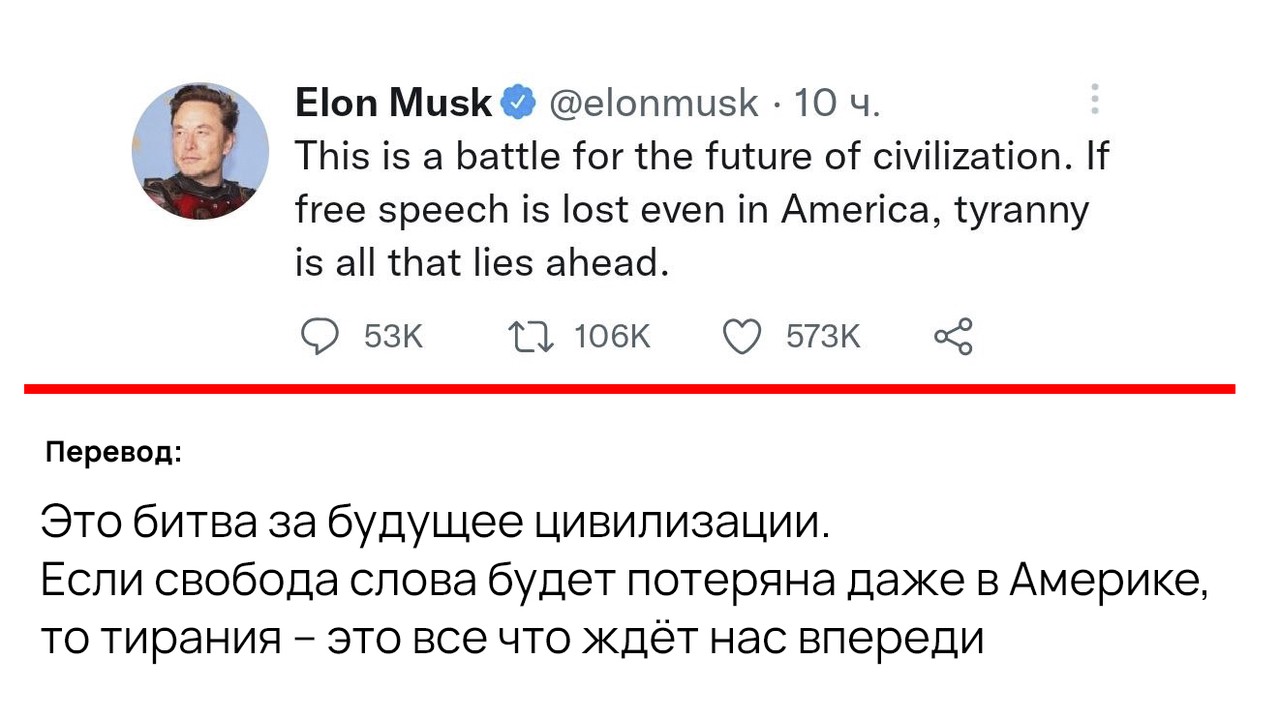This screenshot has height=719, width=1280.
Task: Click the "10 ч." timestamp
Action: click(x=837, y=103)
